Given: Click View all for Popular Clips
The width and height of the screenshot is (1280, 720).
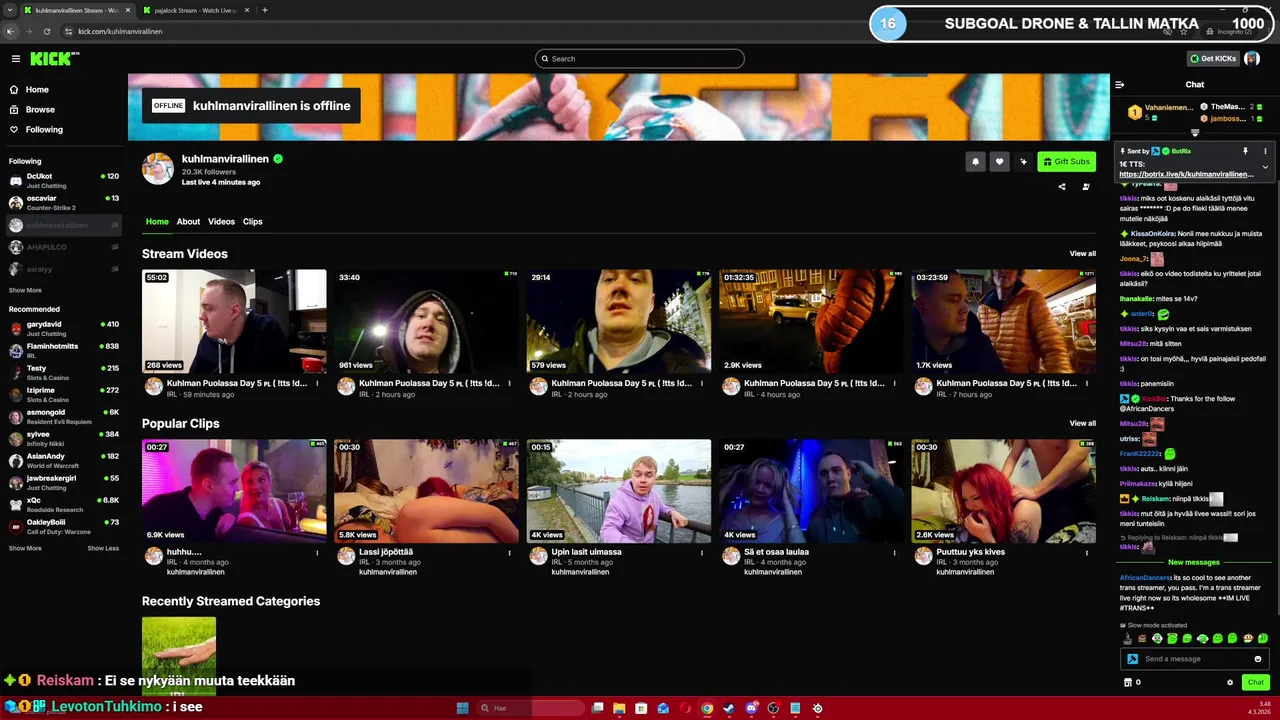Looking at the screenshot, I should point(1082,423).
